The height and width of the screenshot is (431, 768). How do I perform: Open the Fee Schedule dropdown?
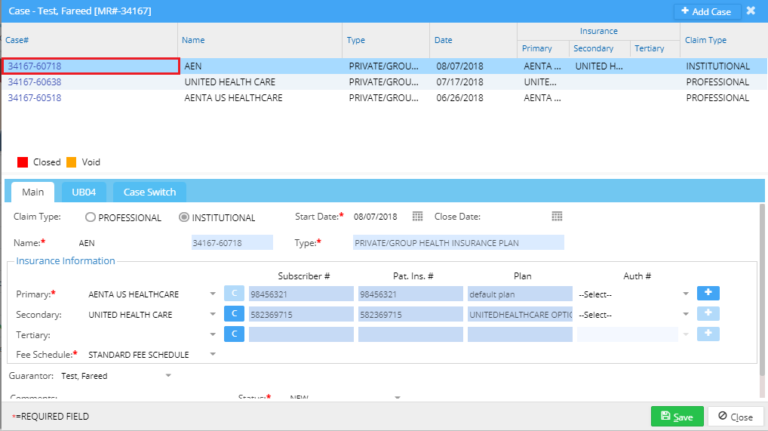(x=213, y=354)
